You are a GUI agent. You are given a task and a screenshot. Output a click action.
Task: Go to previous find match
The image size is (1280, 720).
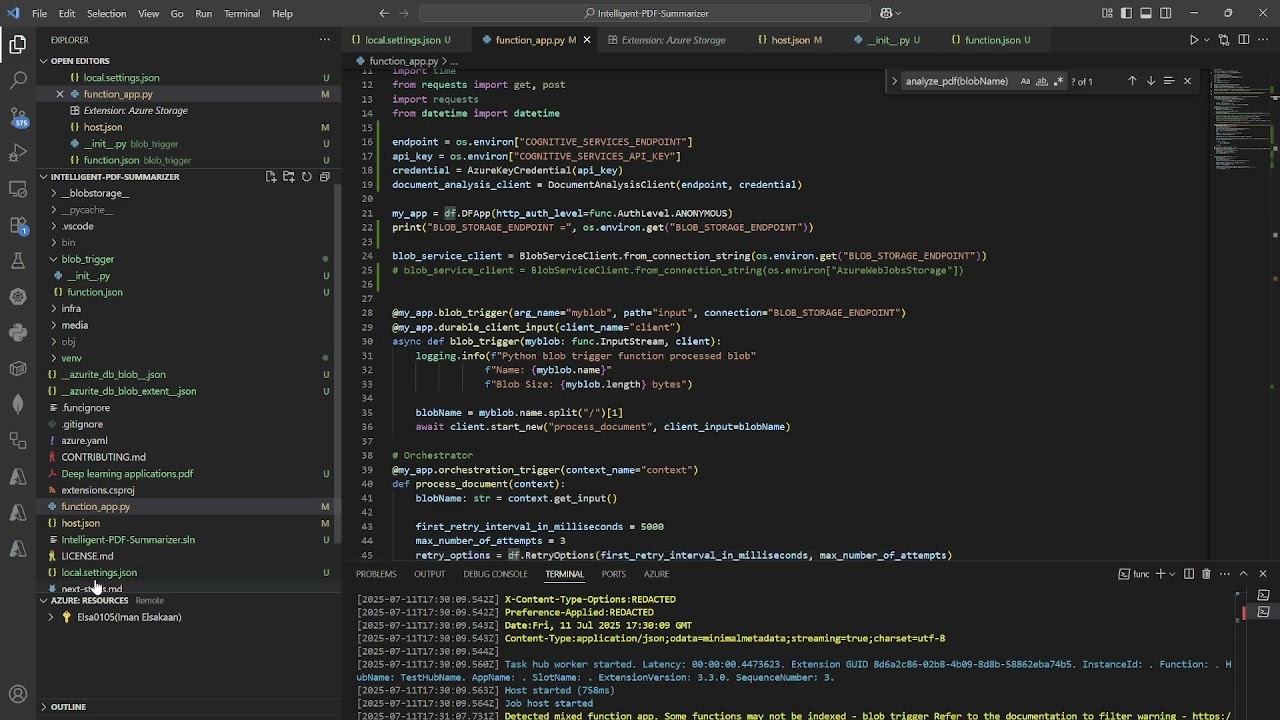[1132, 81]
